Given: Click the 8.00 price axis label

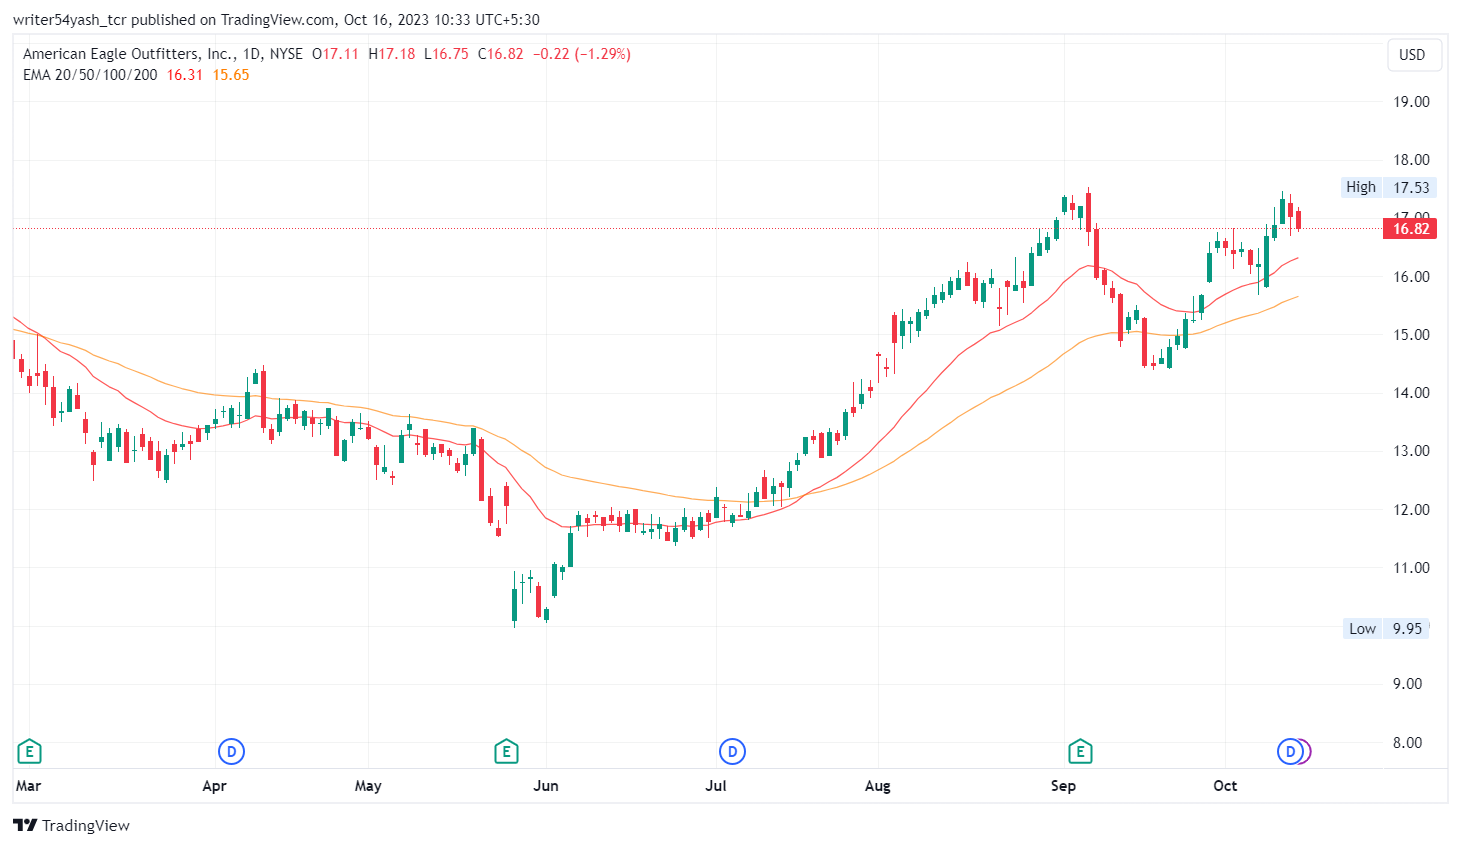Looking at the screenshot, I should pos(1407,743).
